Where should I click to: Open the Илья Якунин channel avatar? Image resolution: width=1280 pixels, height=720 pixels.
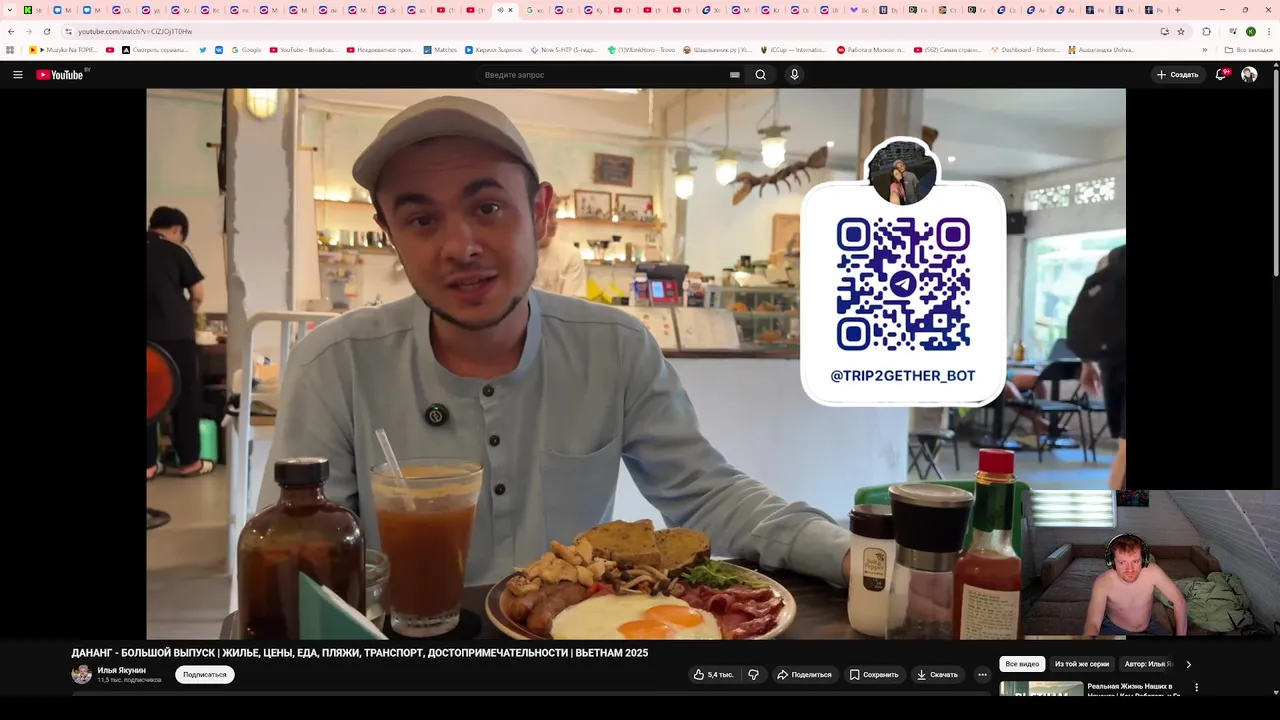(x=81, y=674)
